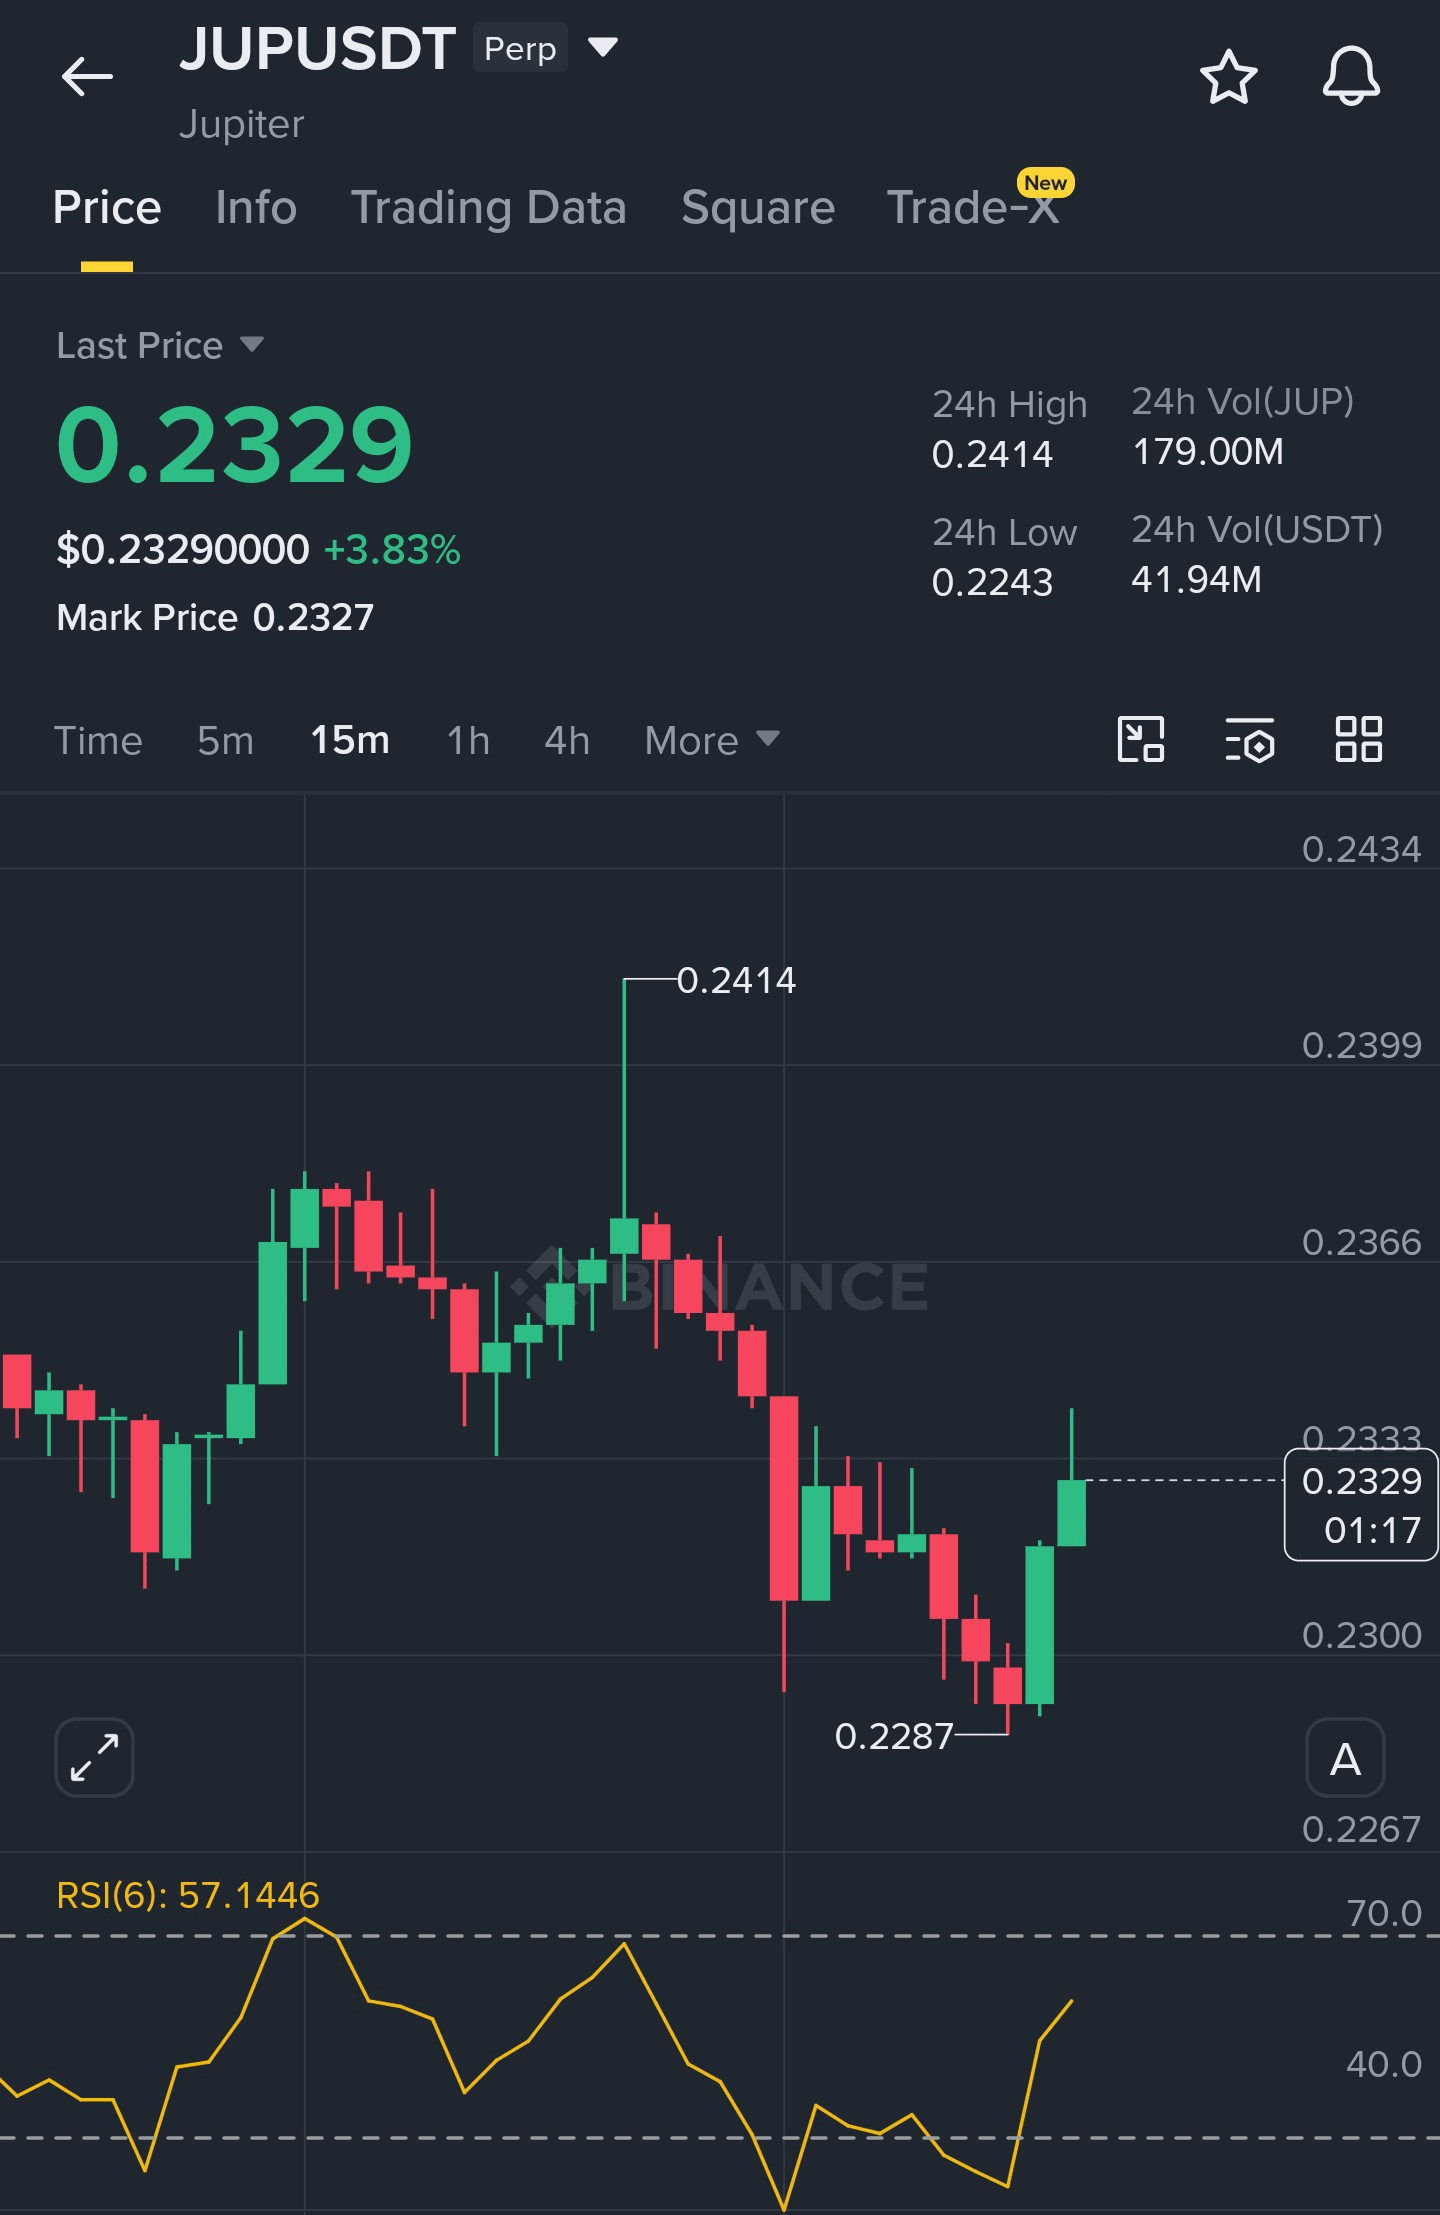The height and width of the screenshot is (2215, 1440).
Task: Open price alerts bell icon
Action: [1351, 76]
